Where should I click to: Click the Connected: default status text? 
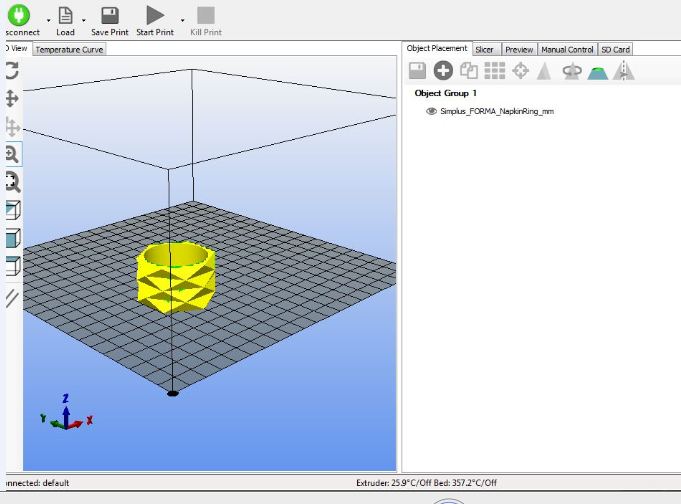(x=37, y=483)
